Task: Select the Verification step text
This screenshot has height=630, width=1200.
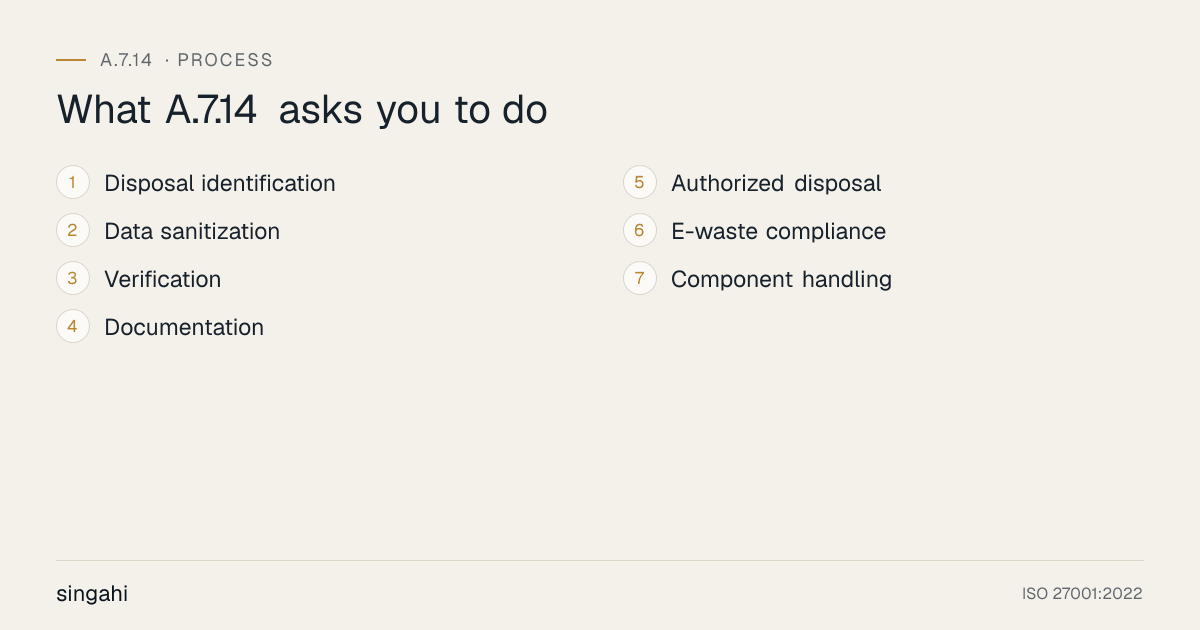Action: [163, 279]
